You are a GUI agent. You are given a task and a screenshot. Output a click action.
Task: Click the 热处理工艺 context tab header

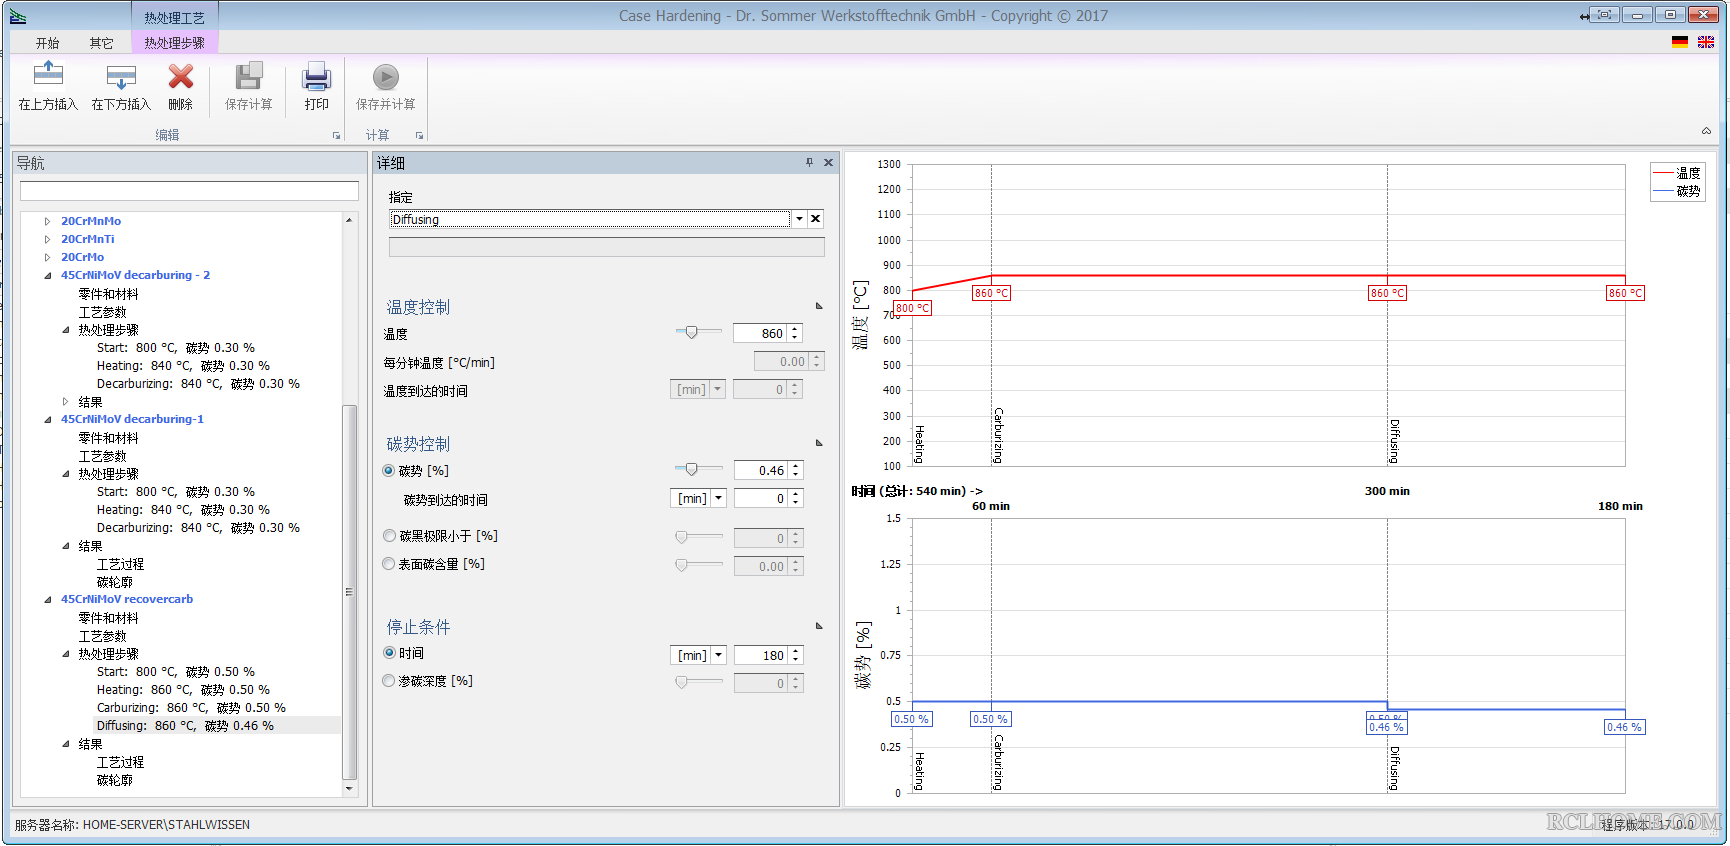pyautogui.click(x=174, y=17)
